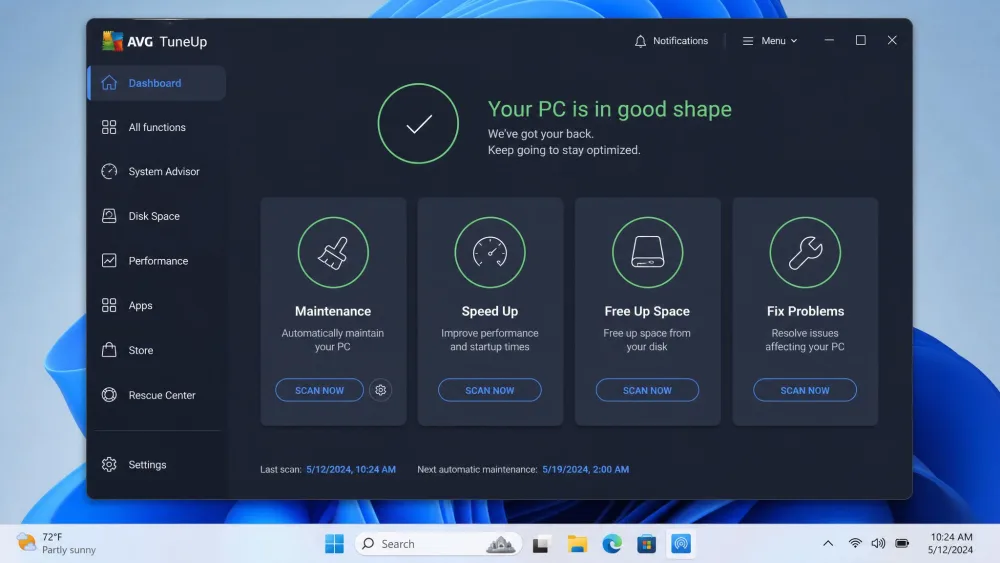The width and height of the screenshot is (1000, 563).
Task: Open the Apps sidebar entry
Action: coord(157,305)
